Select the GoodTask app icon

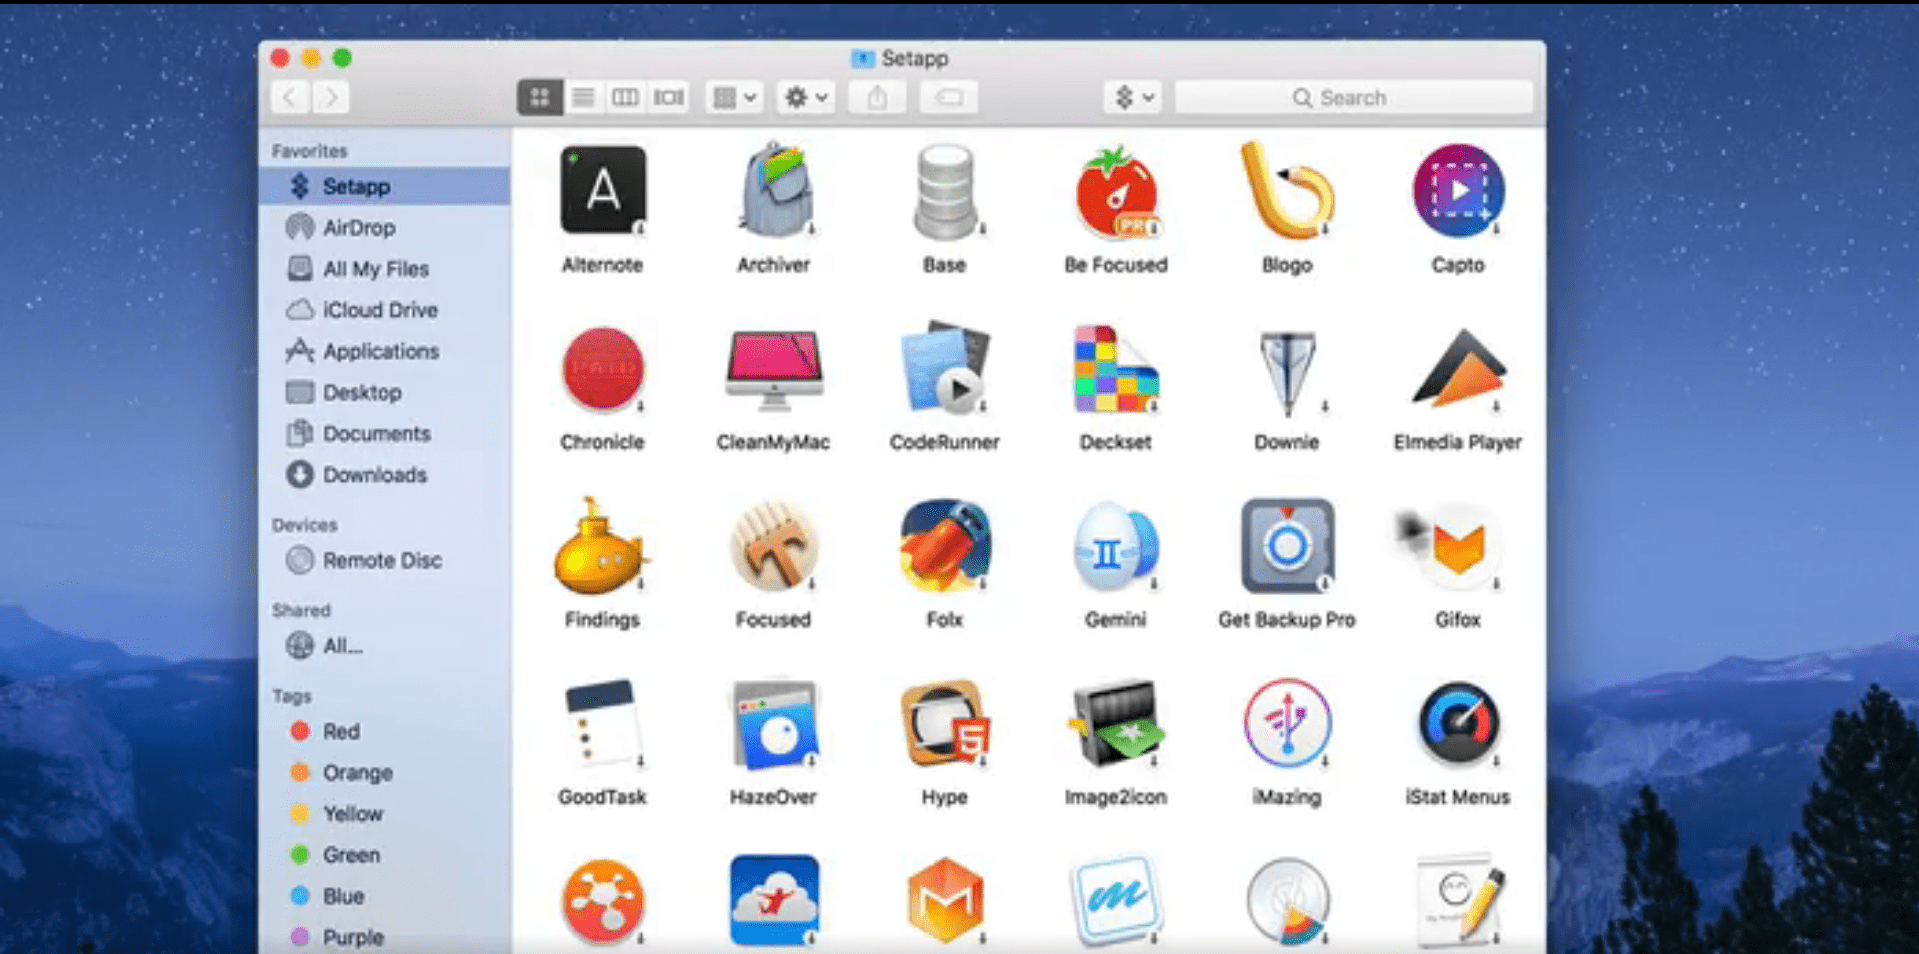[x=602, y=724]
